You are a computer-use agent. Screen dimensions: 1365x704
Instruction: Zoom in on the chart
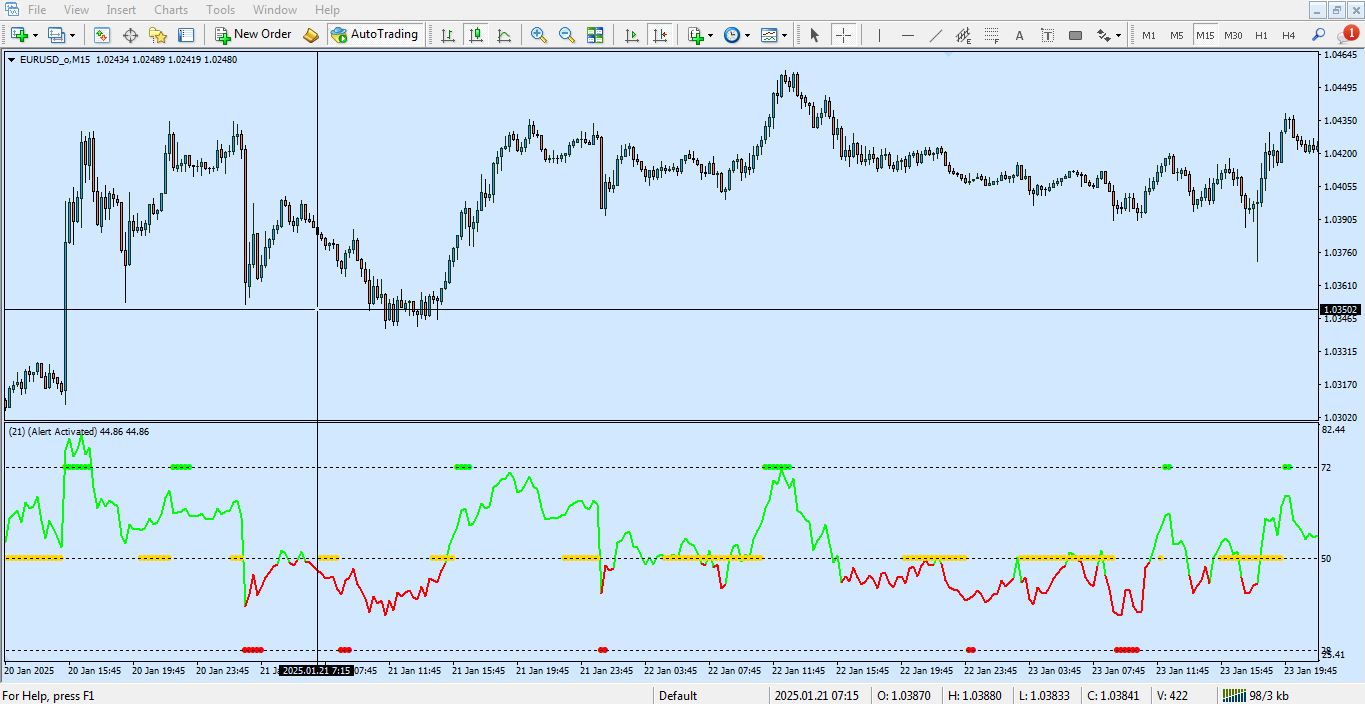coord(538,35)
